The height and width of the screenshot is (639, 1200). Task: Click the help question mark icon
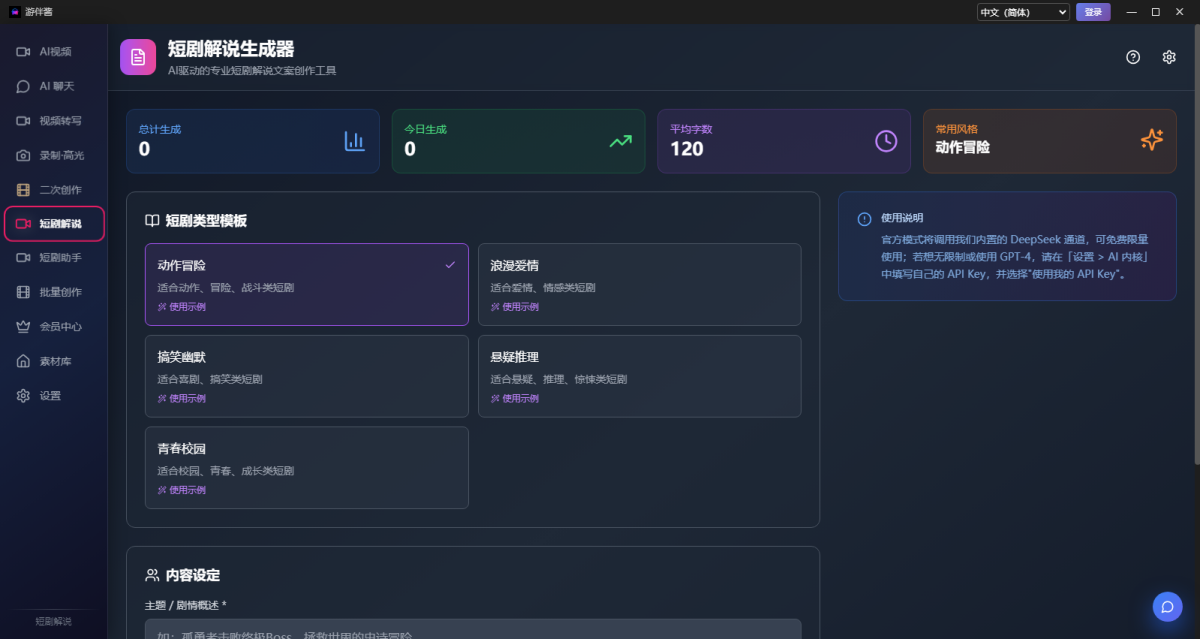coord(1133,57)
